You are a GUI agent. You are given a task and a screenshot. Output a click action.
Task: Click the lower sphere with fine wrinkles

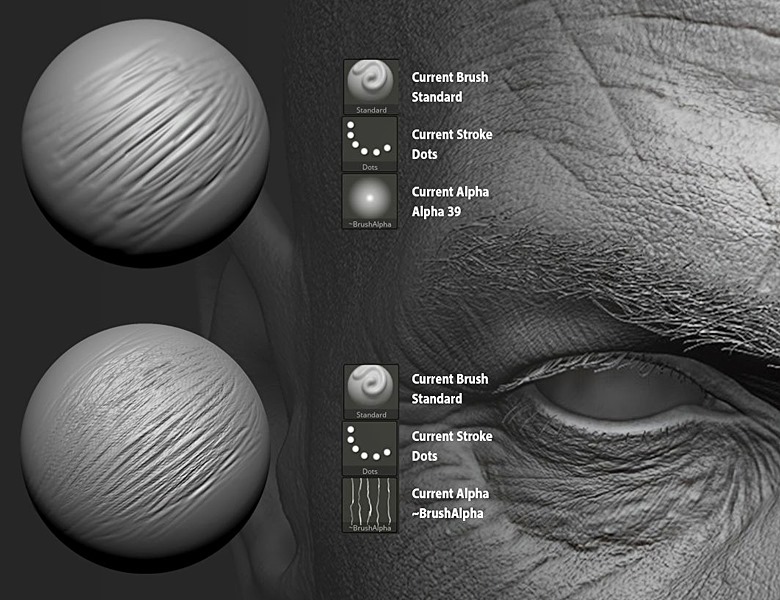pyautogui.click(x=145, y=448)
